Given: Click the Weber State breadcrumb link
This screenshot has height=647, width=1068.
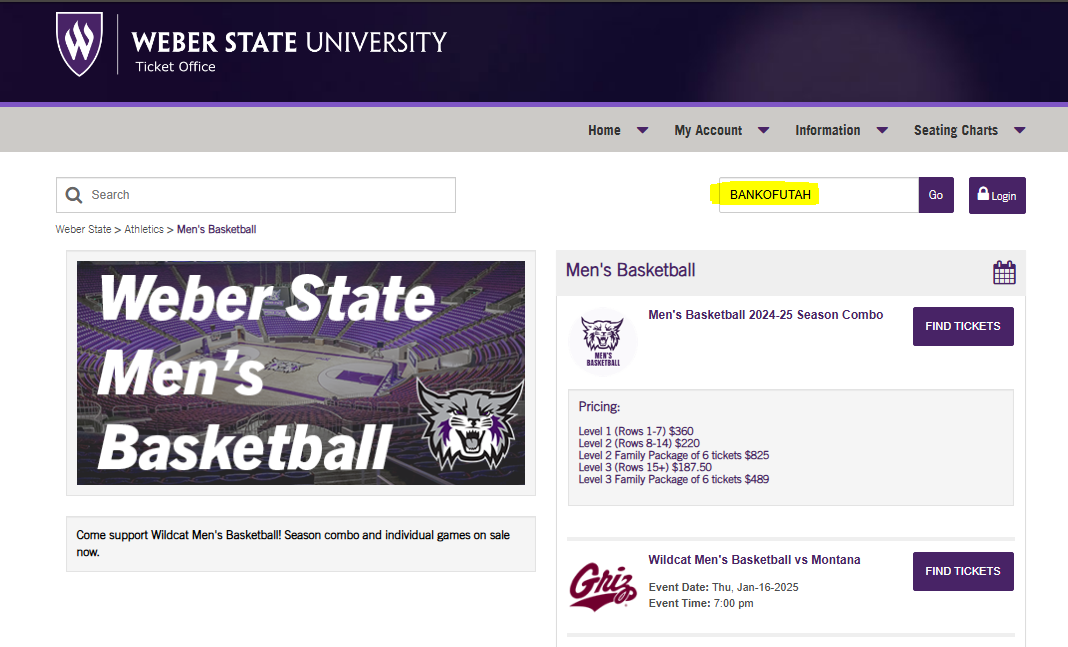Looking at the screenshot, I should coord(83,230).
